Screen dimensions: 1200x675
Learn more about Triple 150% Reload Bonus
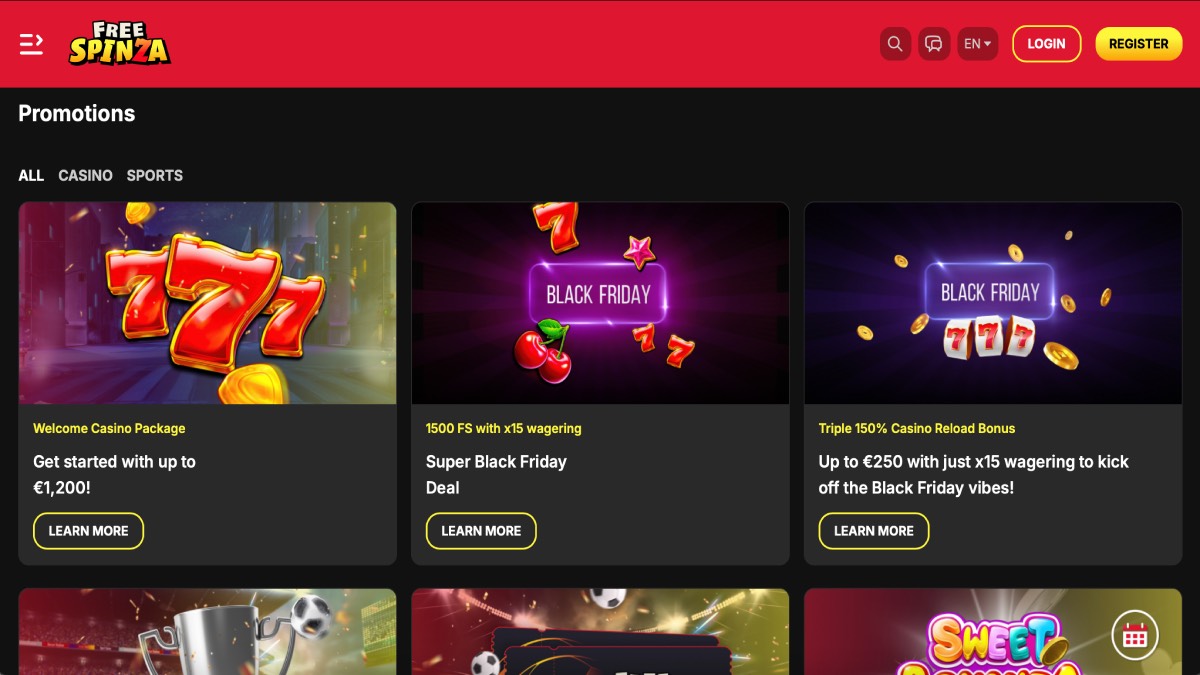874,531
